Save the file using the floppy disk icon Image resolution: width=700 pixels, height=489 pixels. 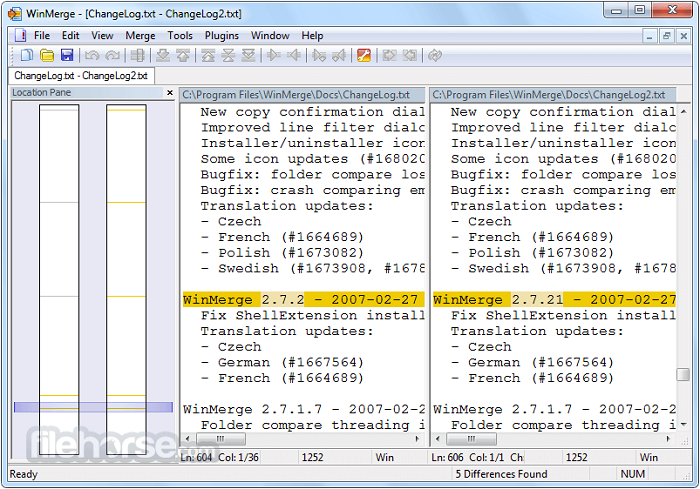[67, 55]
